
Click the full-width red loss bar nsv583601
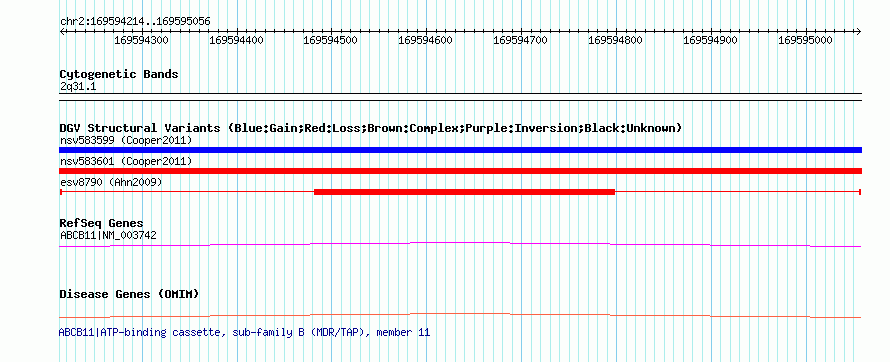point(460,171)
